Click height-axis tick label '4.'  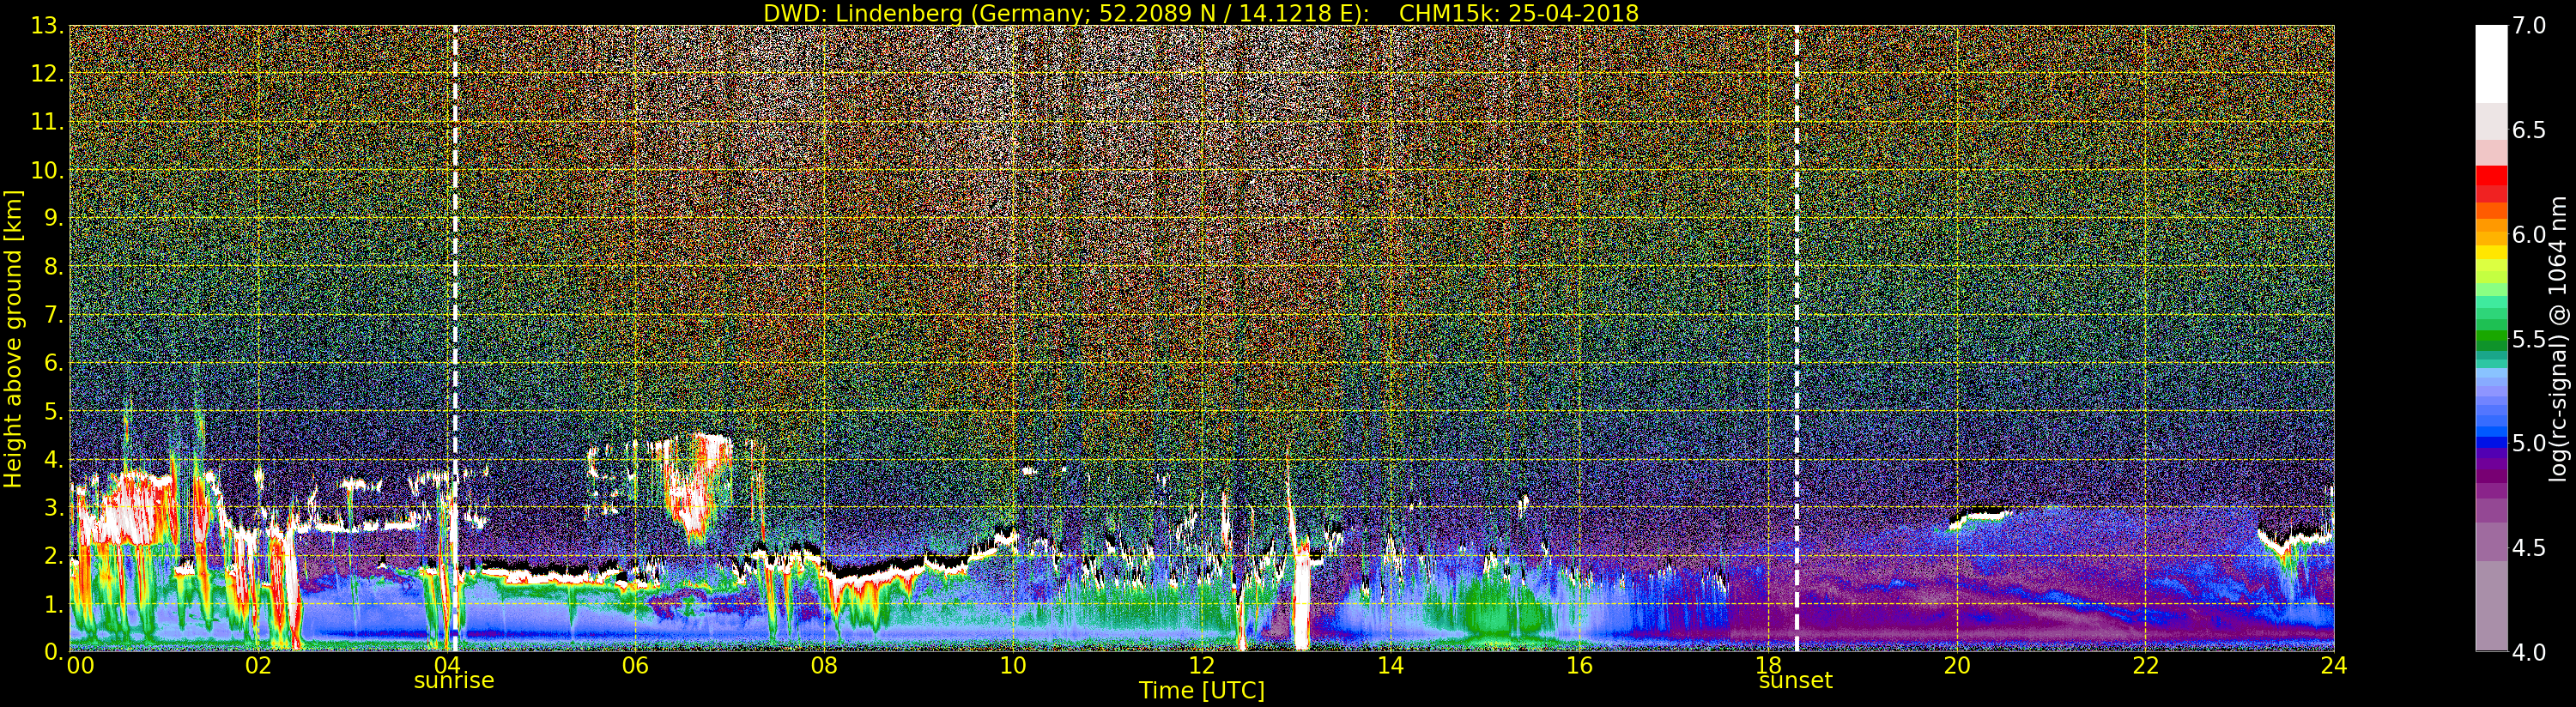(x=53, y=459)
